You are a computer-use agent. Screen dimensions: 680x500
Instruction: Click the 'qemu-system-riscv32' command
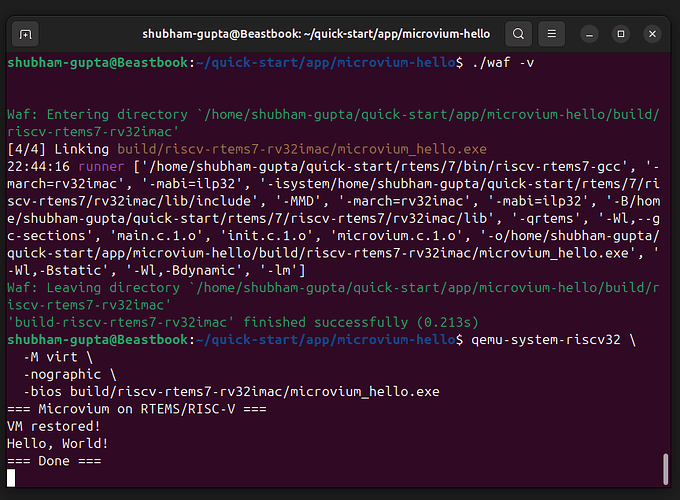(546, 340)
